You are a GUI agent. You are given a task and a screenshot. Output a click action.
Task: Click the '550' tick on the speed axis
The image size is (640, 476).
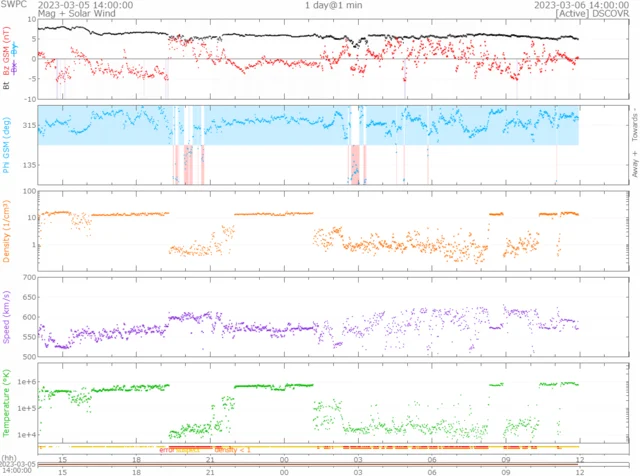[x=30, y=337]
